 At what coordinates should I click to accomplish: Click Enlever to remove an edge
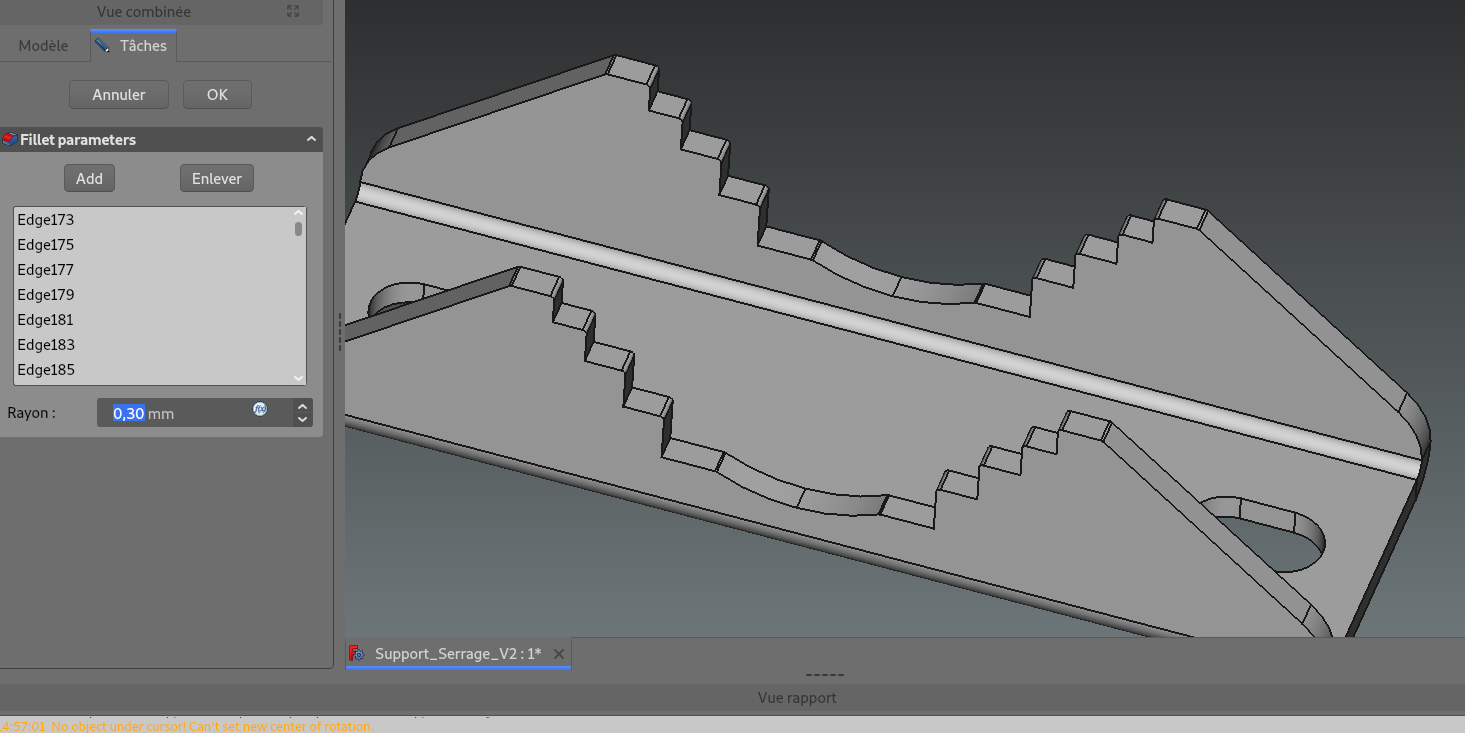pyautogui.click(x=217, y=179)
